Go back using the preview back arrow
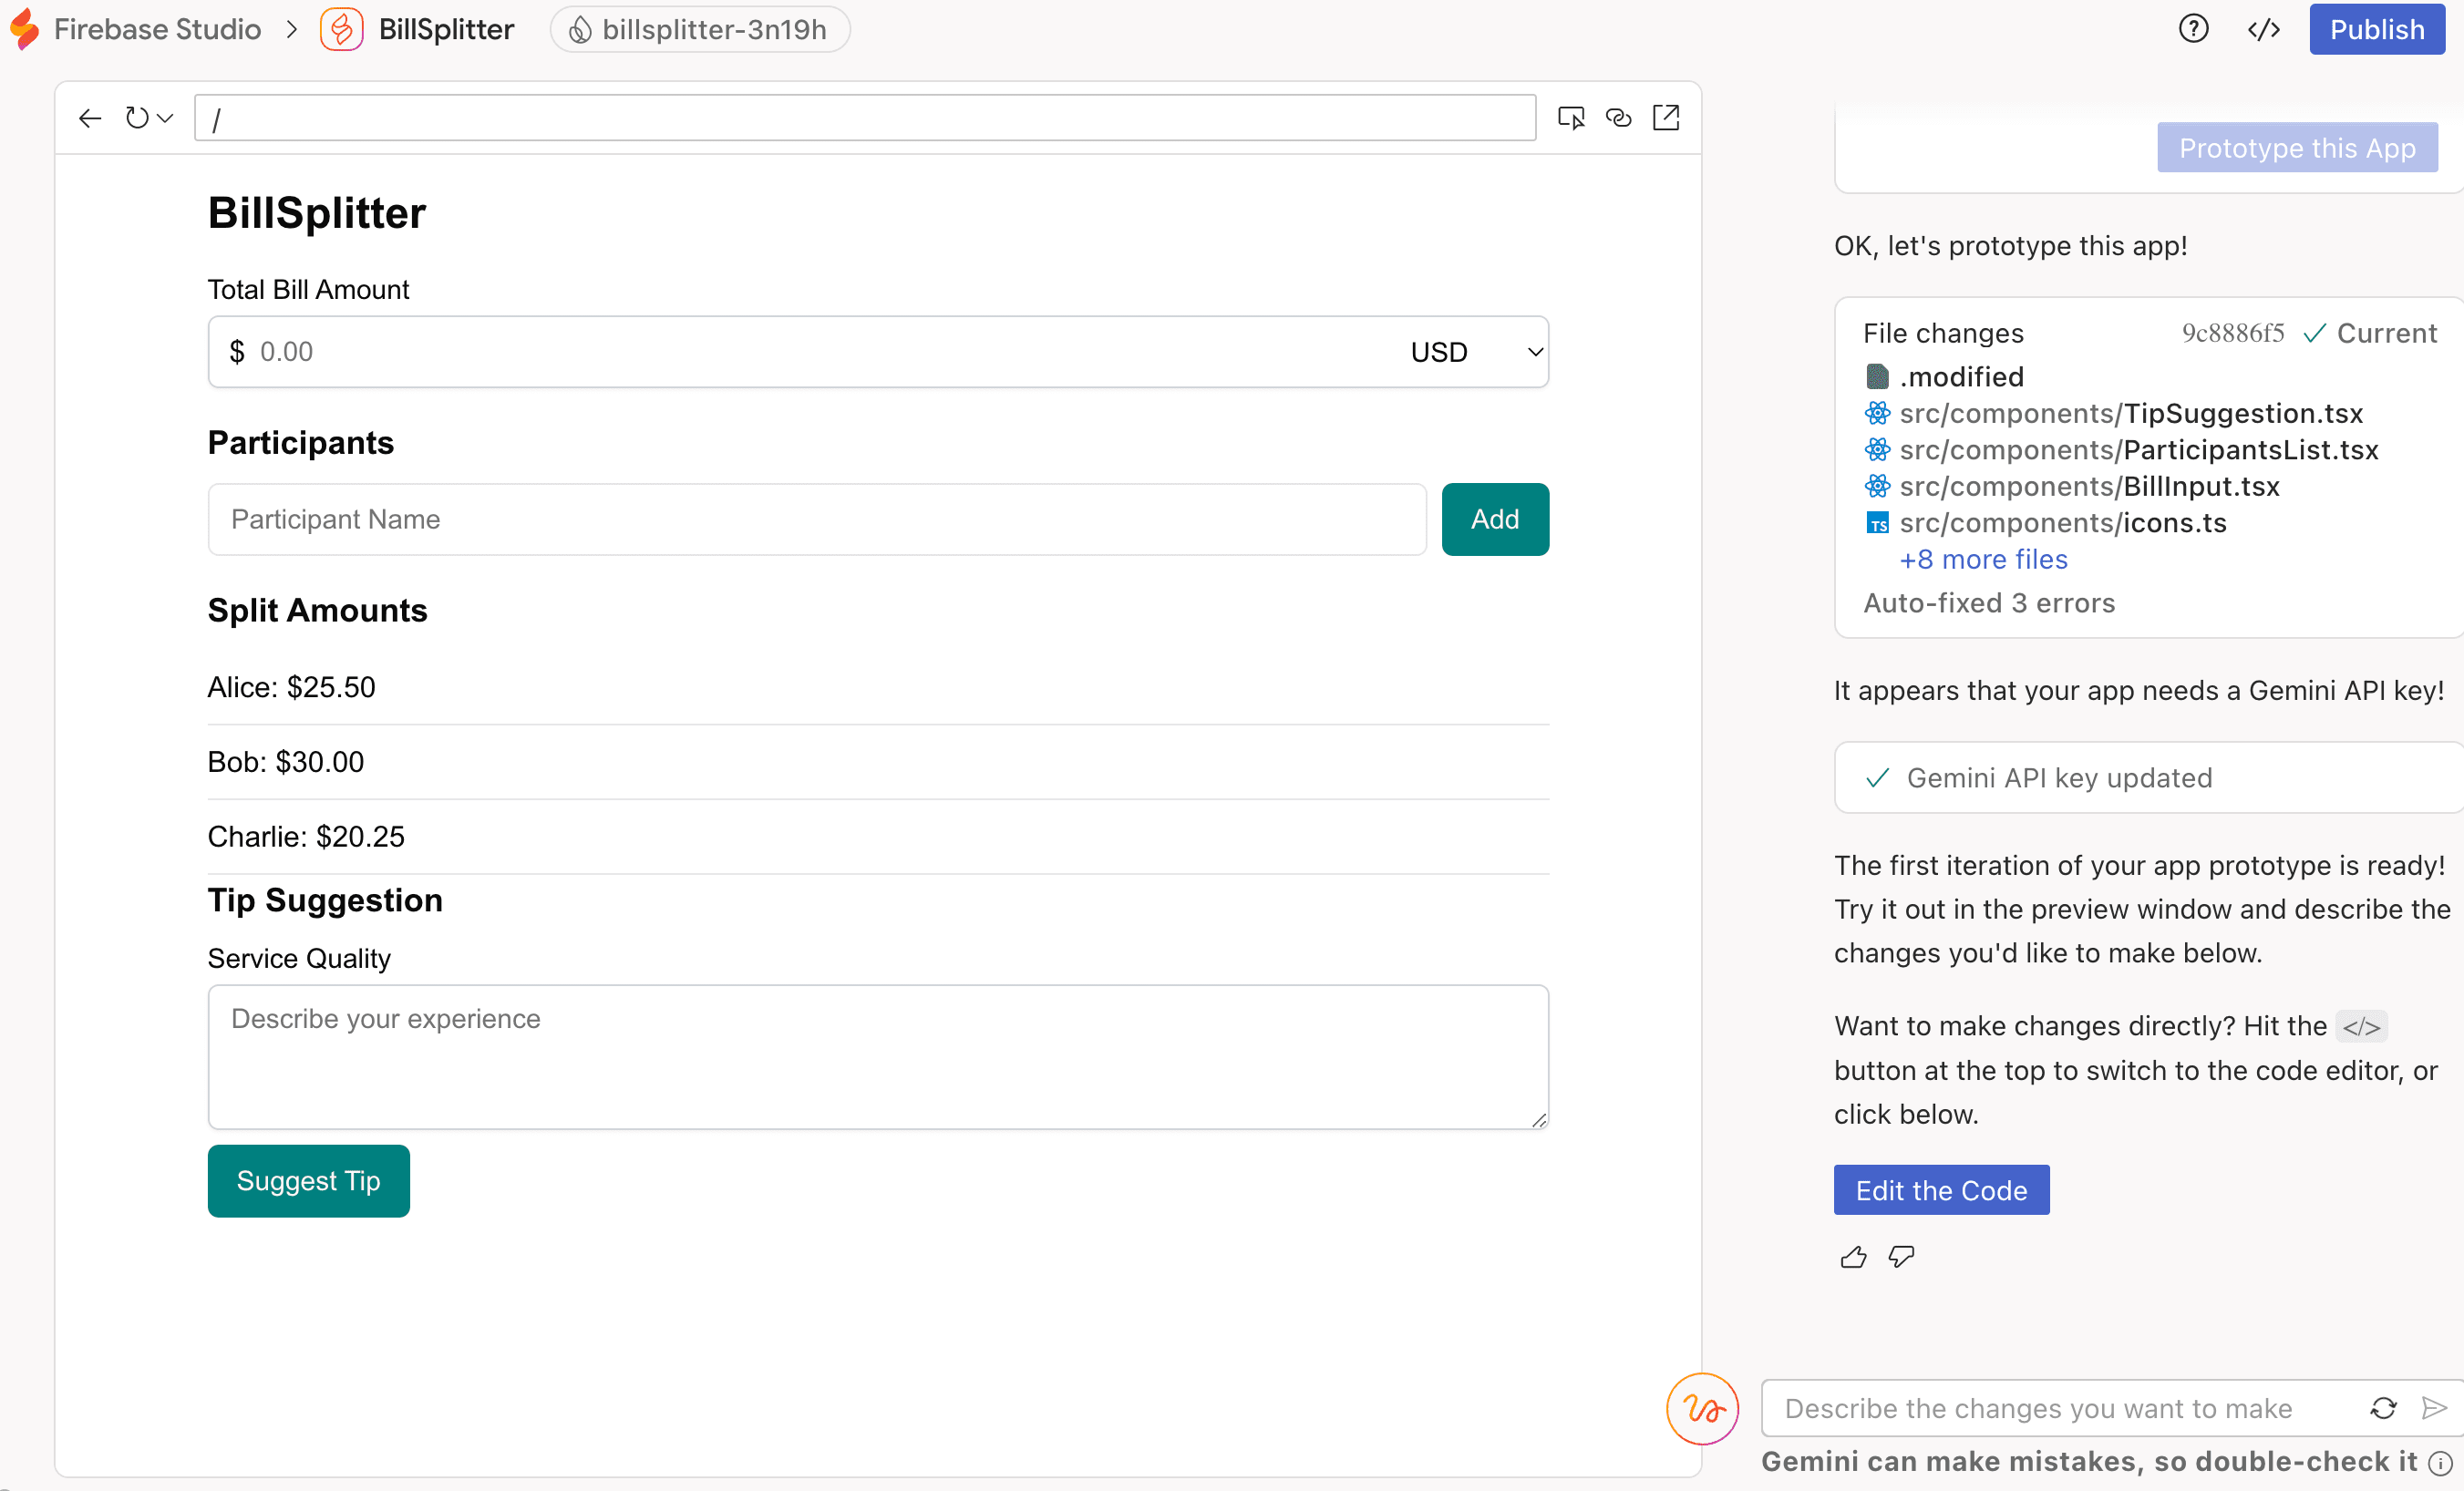The width and height of the screenshot is (2464, 1491). (x=89, y=117)
